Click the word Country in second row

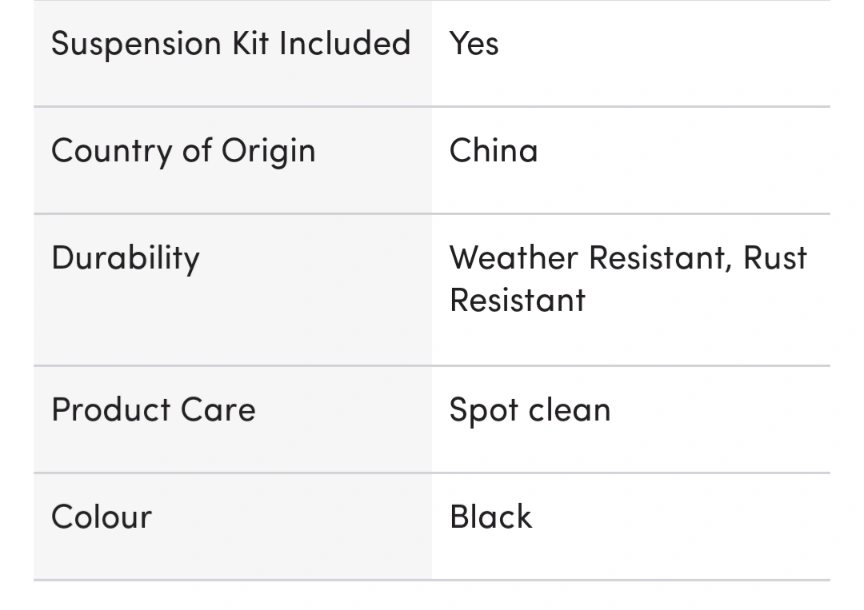pos(112,151)
